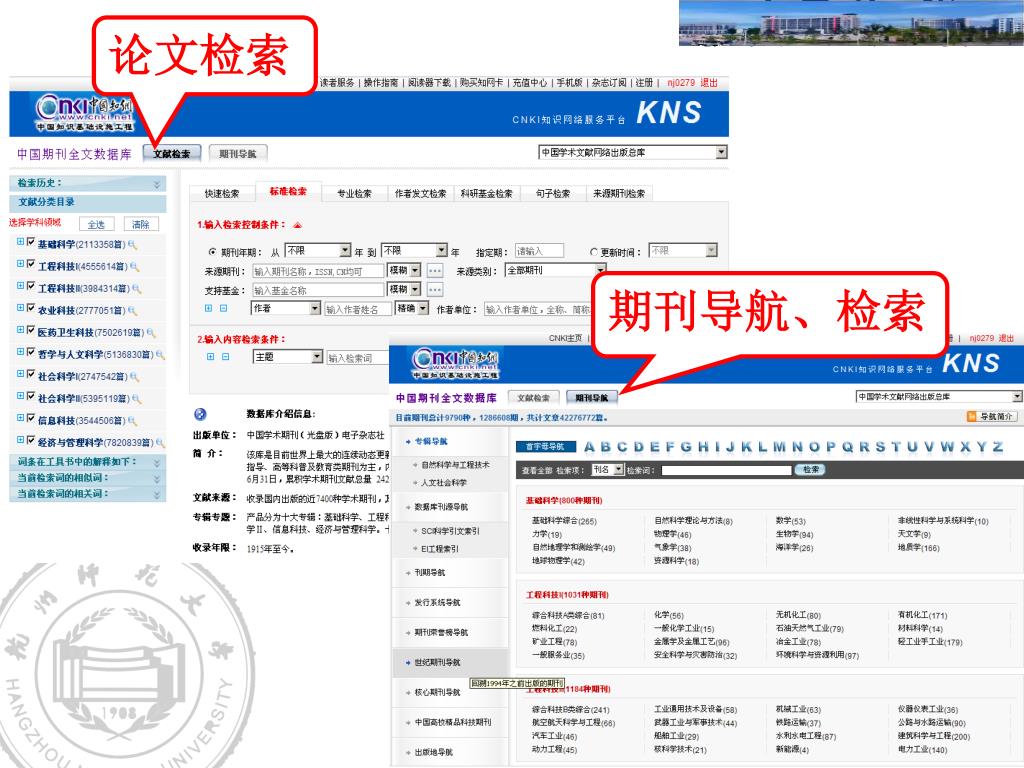Click the minus icon in the author row
The width and height of the screenshot is (1024, 768).
pos(223,308)
